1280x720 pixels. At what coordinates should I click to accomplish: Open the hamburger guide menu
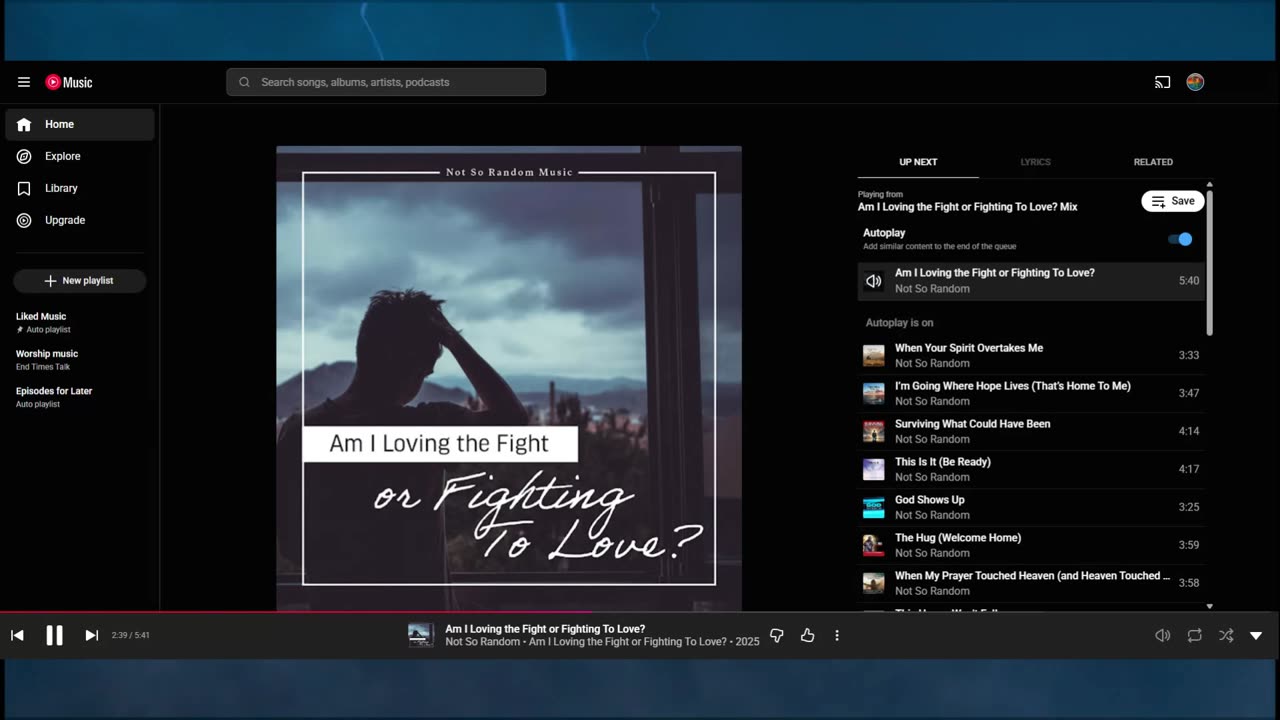24,82
